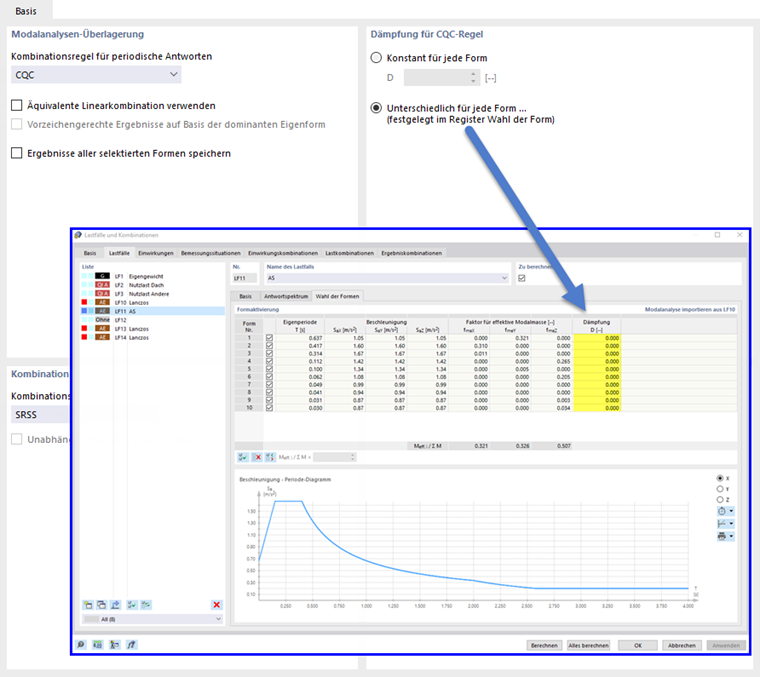
Task: Select the Z direction radio button for the diagram
Action: (x=720, y=500)
